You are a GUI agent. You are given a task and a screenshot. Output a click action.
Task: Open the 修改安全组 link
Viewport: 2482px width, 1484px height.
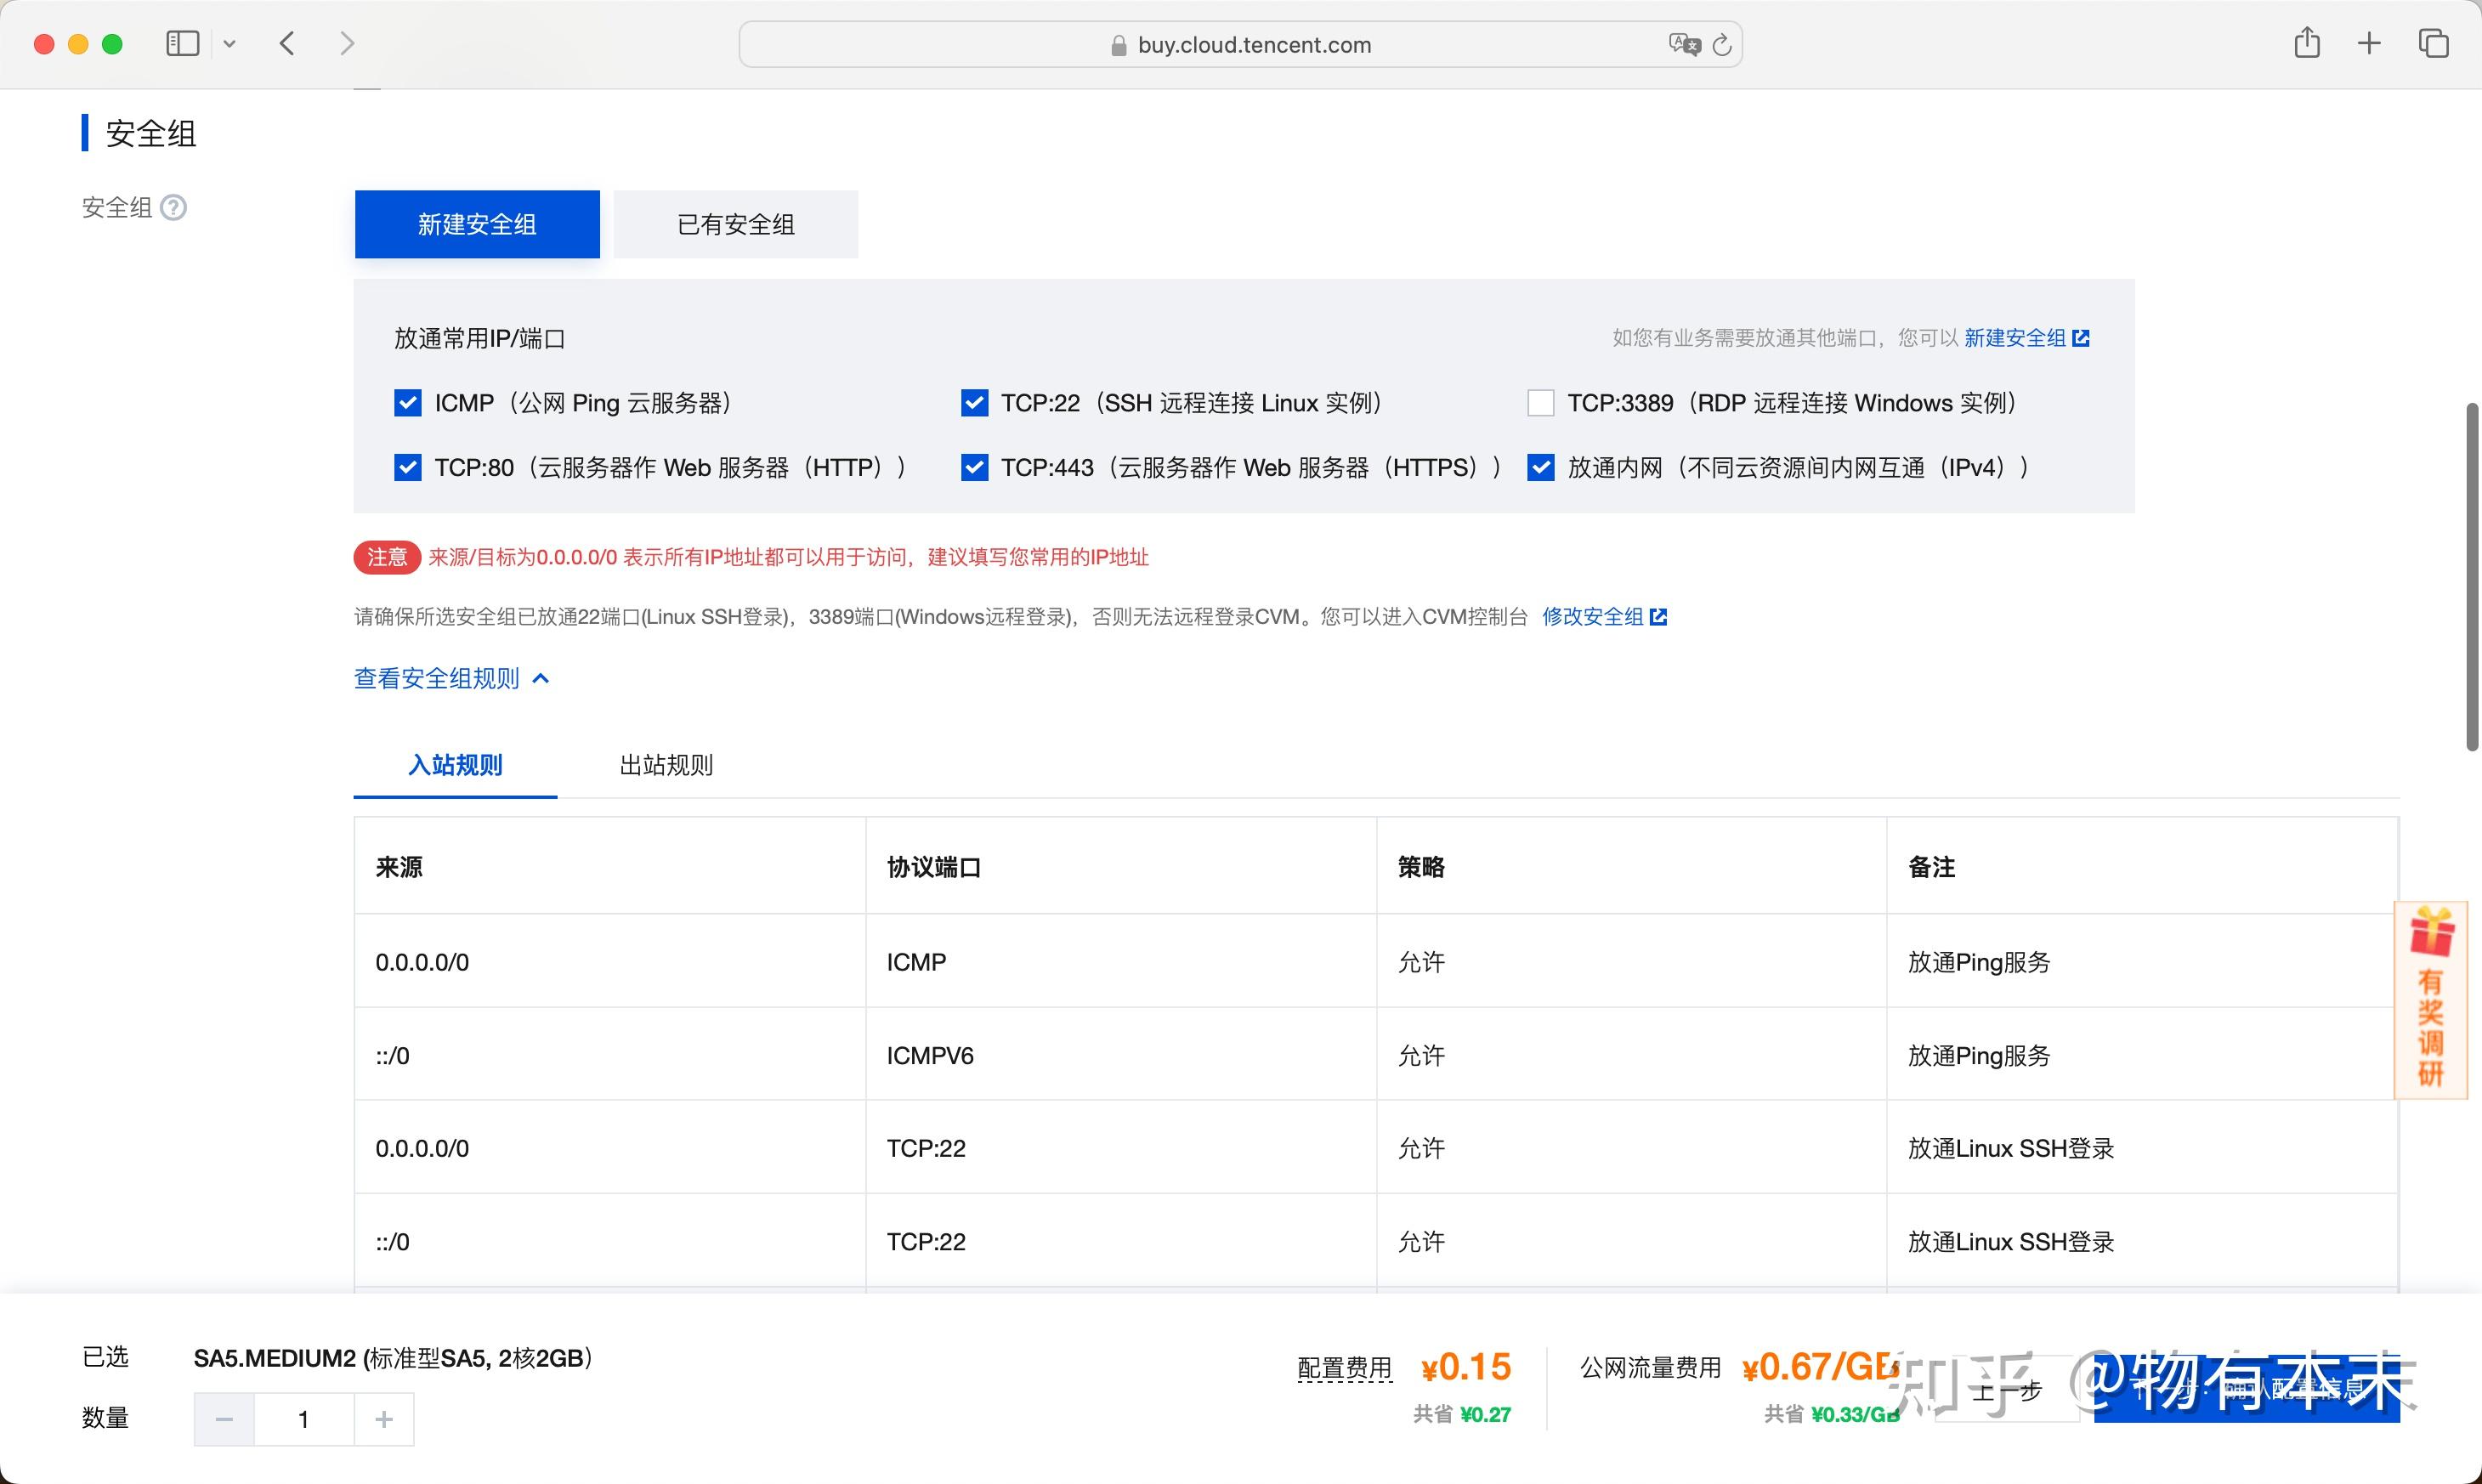[1604, 617]
